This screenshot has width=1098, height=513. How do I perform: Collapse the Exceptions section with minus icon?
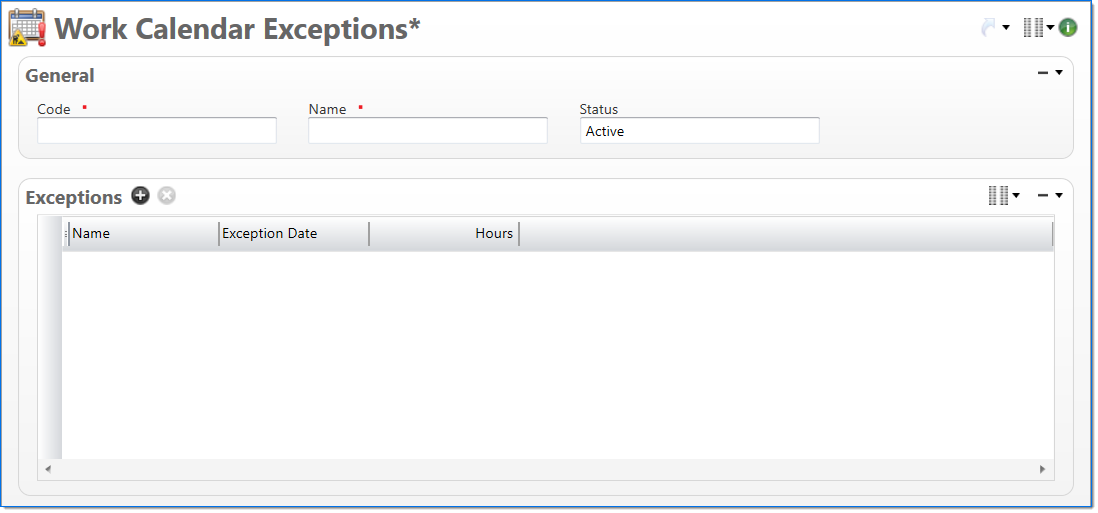click(1043, 196)
